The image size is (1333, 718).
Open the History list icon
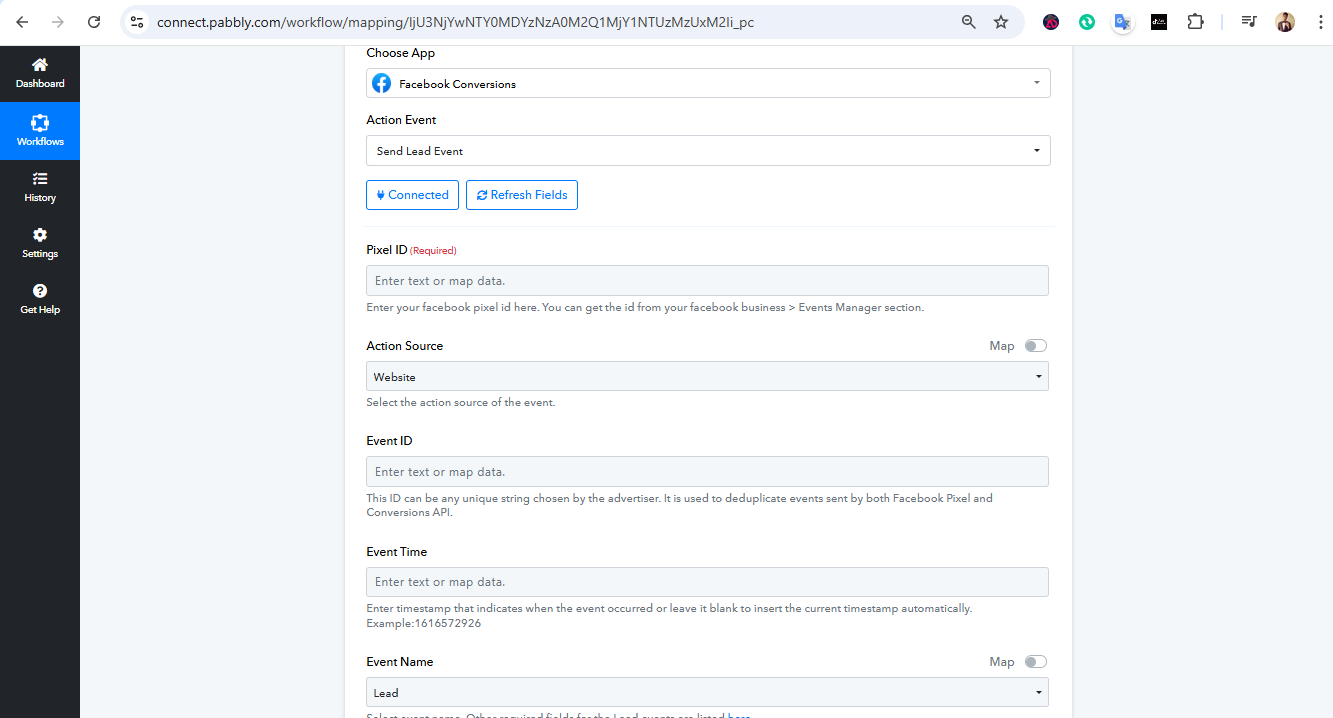click(40, 180)
